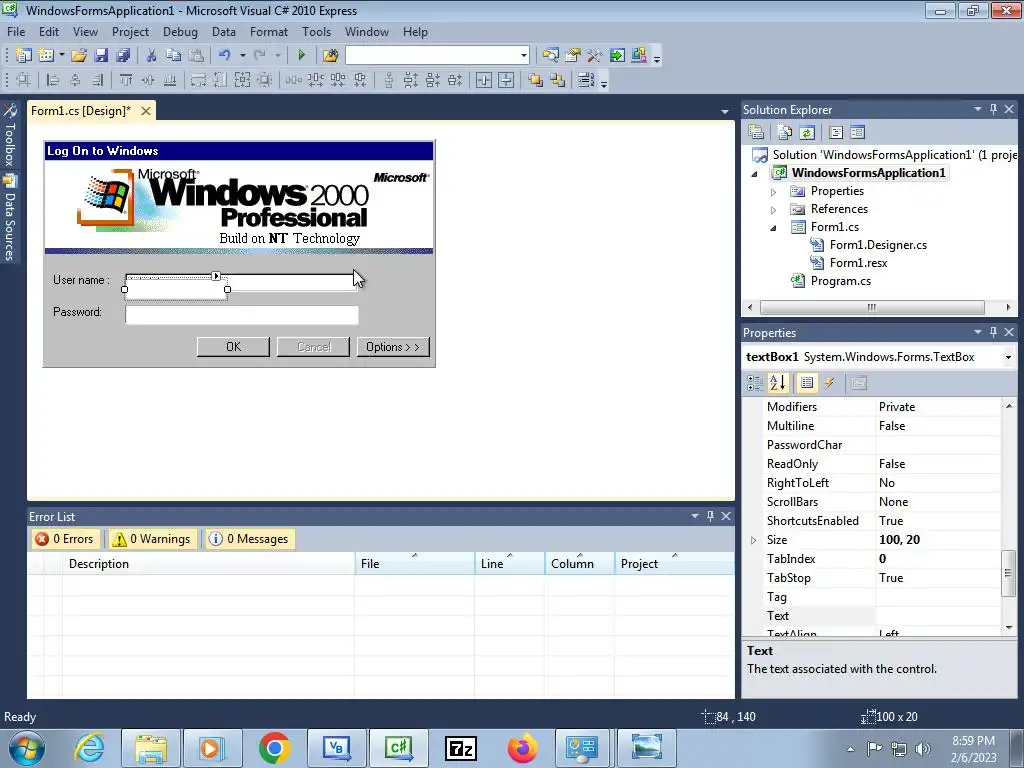
Task: Click the Properties grid vertical scrollbar thumb
Action: tap(1008, 573)
